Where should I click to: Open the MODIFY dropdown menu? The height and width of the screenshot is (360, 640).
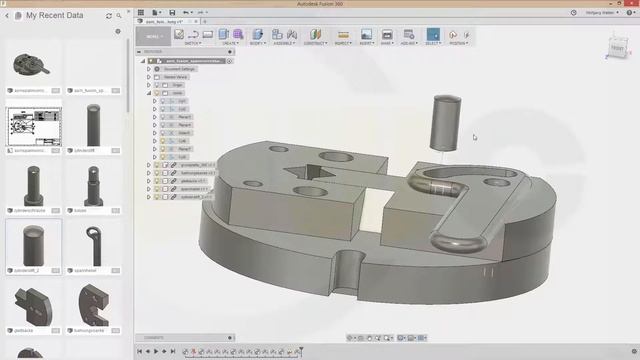(258, 43)
